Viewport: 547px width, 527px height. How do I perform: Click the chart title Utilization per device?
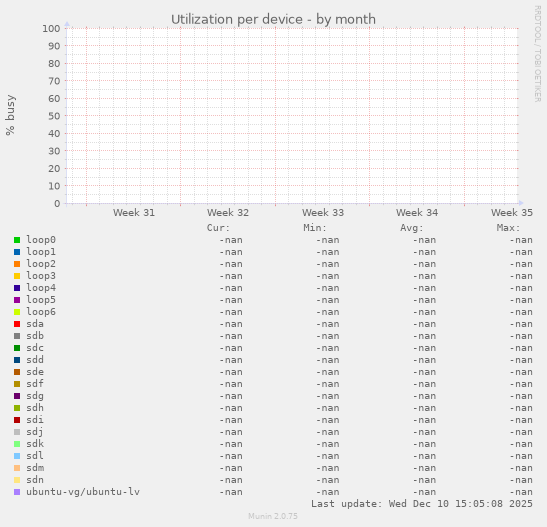274,20
